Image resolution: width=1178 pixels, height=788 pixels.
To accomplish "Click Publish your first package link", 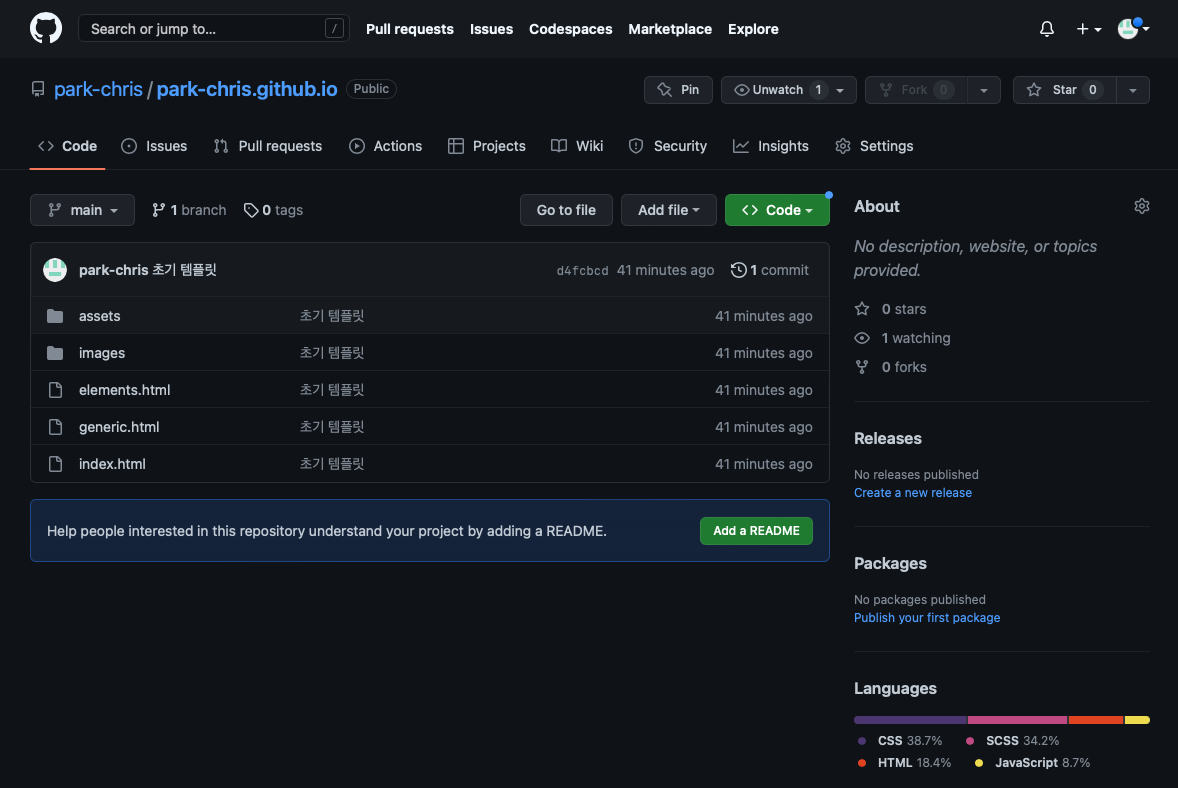I will [x=927, y=617].
